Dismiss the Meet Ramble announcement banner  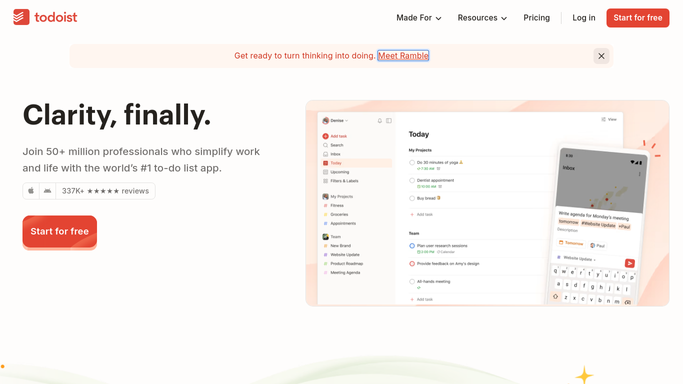click(x=601, y=56)
